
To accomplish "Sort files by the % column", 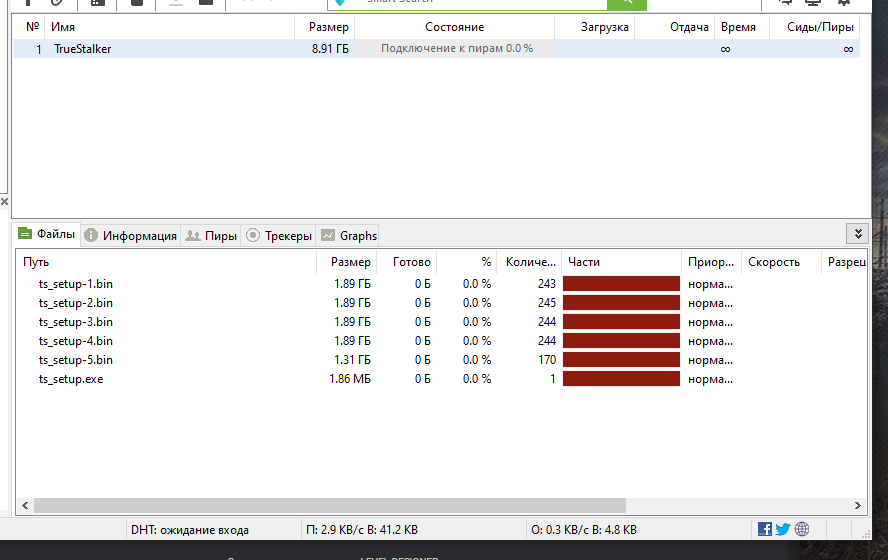I will pyautogui.click(x=466, y=262).
